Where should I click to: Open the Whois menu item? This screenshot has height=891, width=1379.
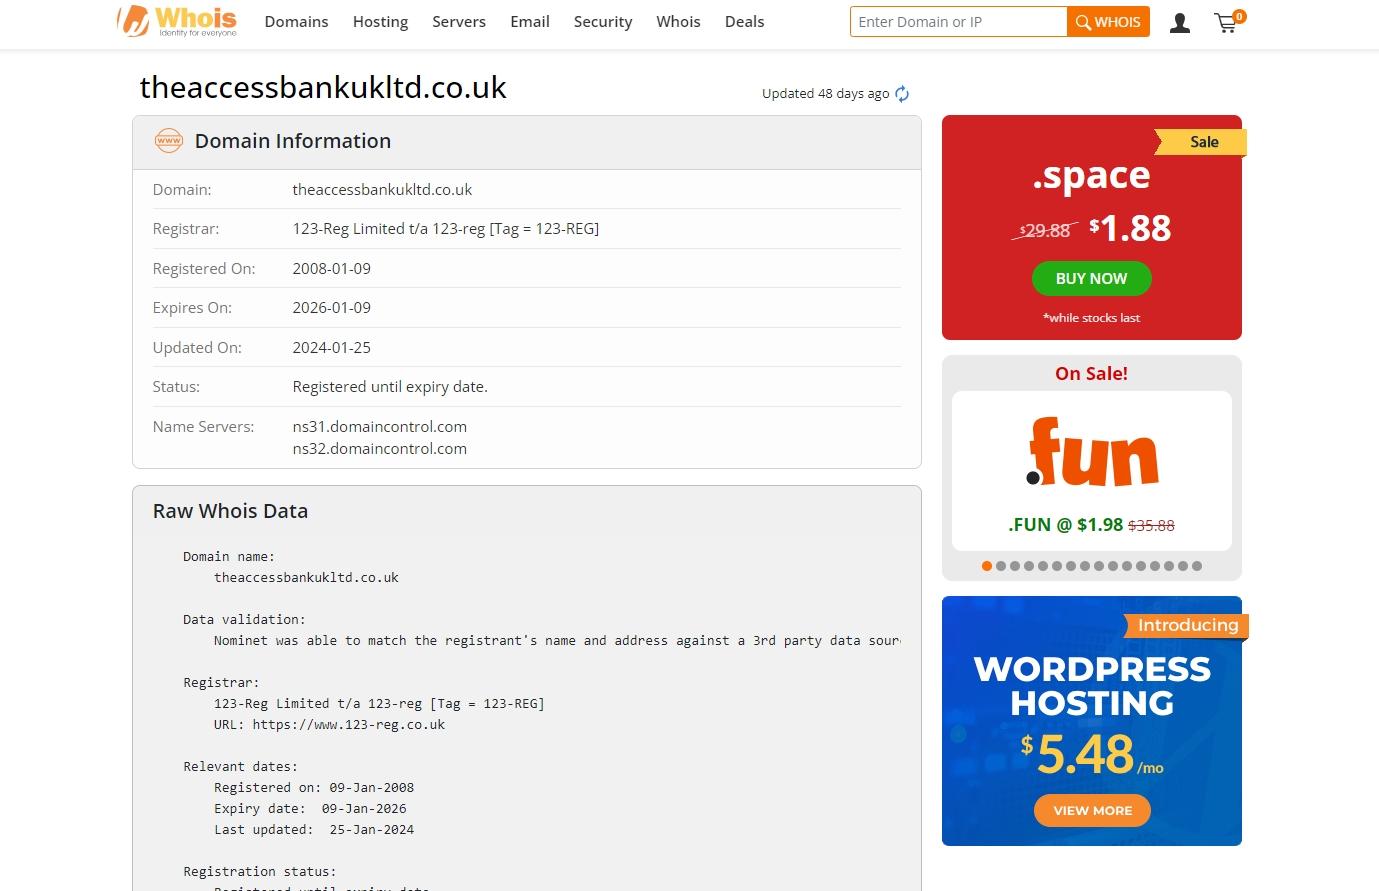pos(678,22)
